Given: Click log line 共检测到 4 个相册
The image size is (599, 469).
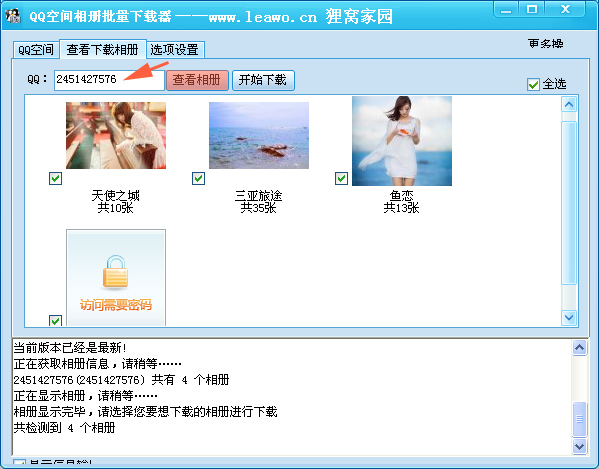Looking at the screenshot, I should [x=65, y=428].
